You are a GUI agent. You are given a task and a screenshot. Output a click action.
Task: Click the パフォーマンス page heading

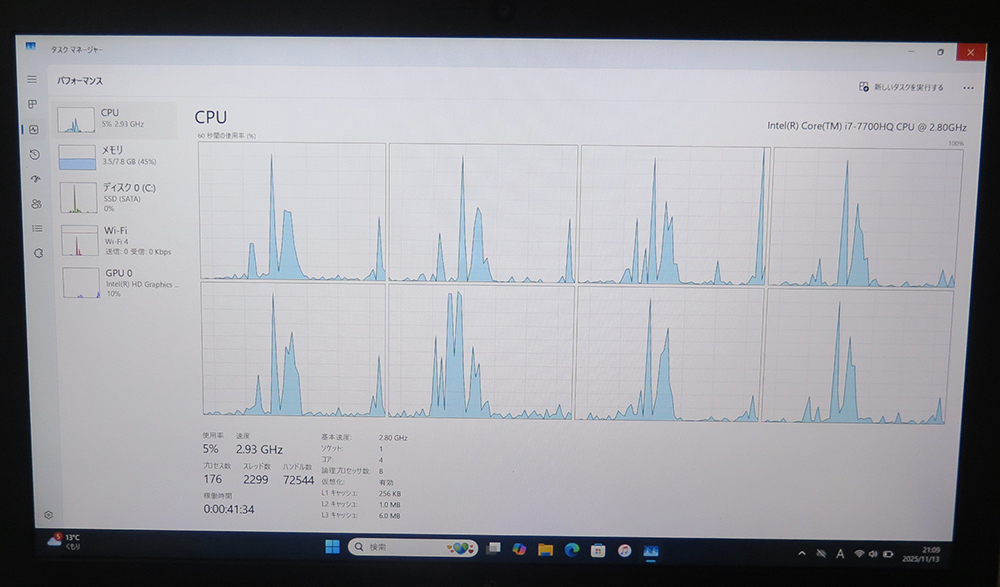(80, 81)
